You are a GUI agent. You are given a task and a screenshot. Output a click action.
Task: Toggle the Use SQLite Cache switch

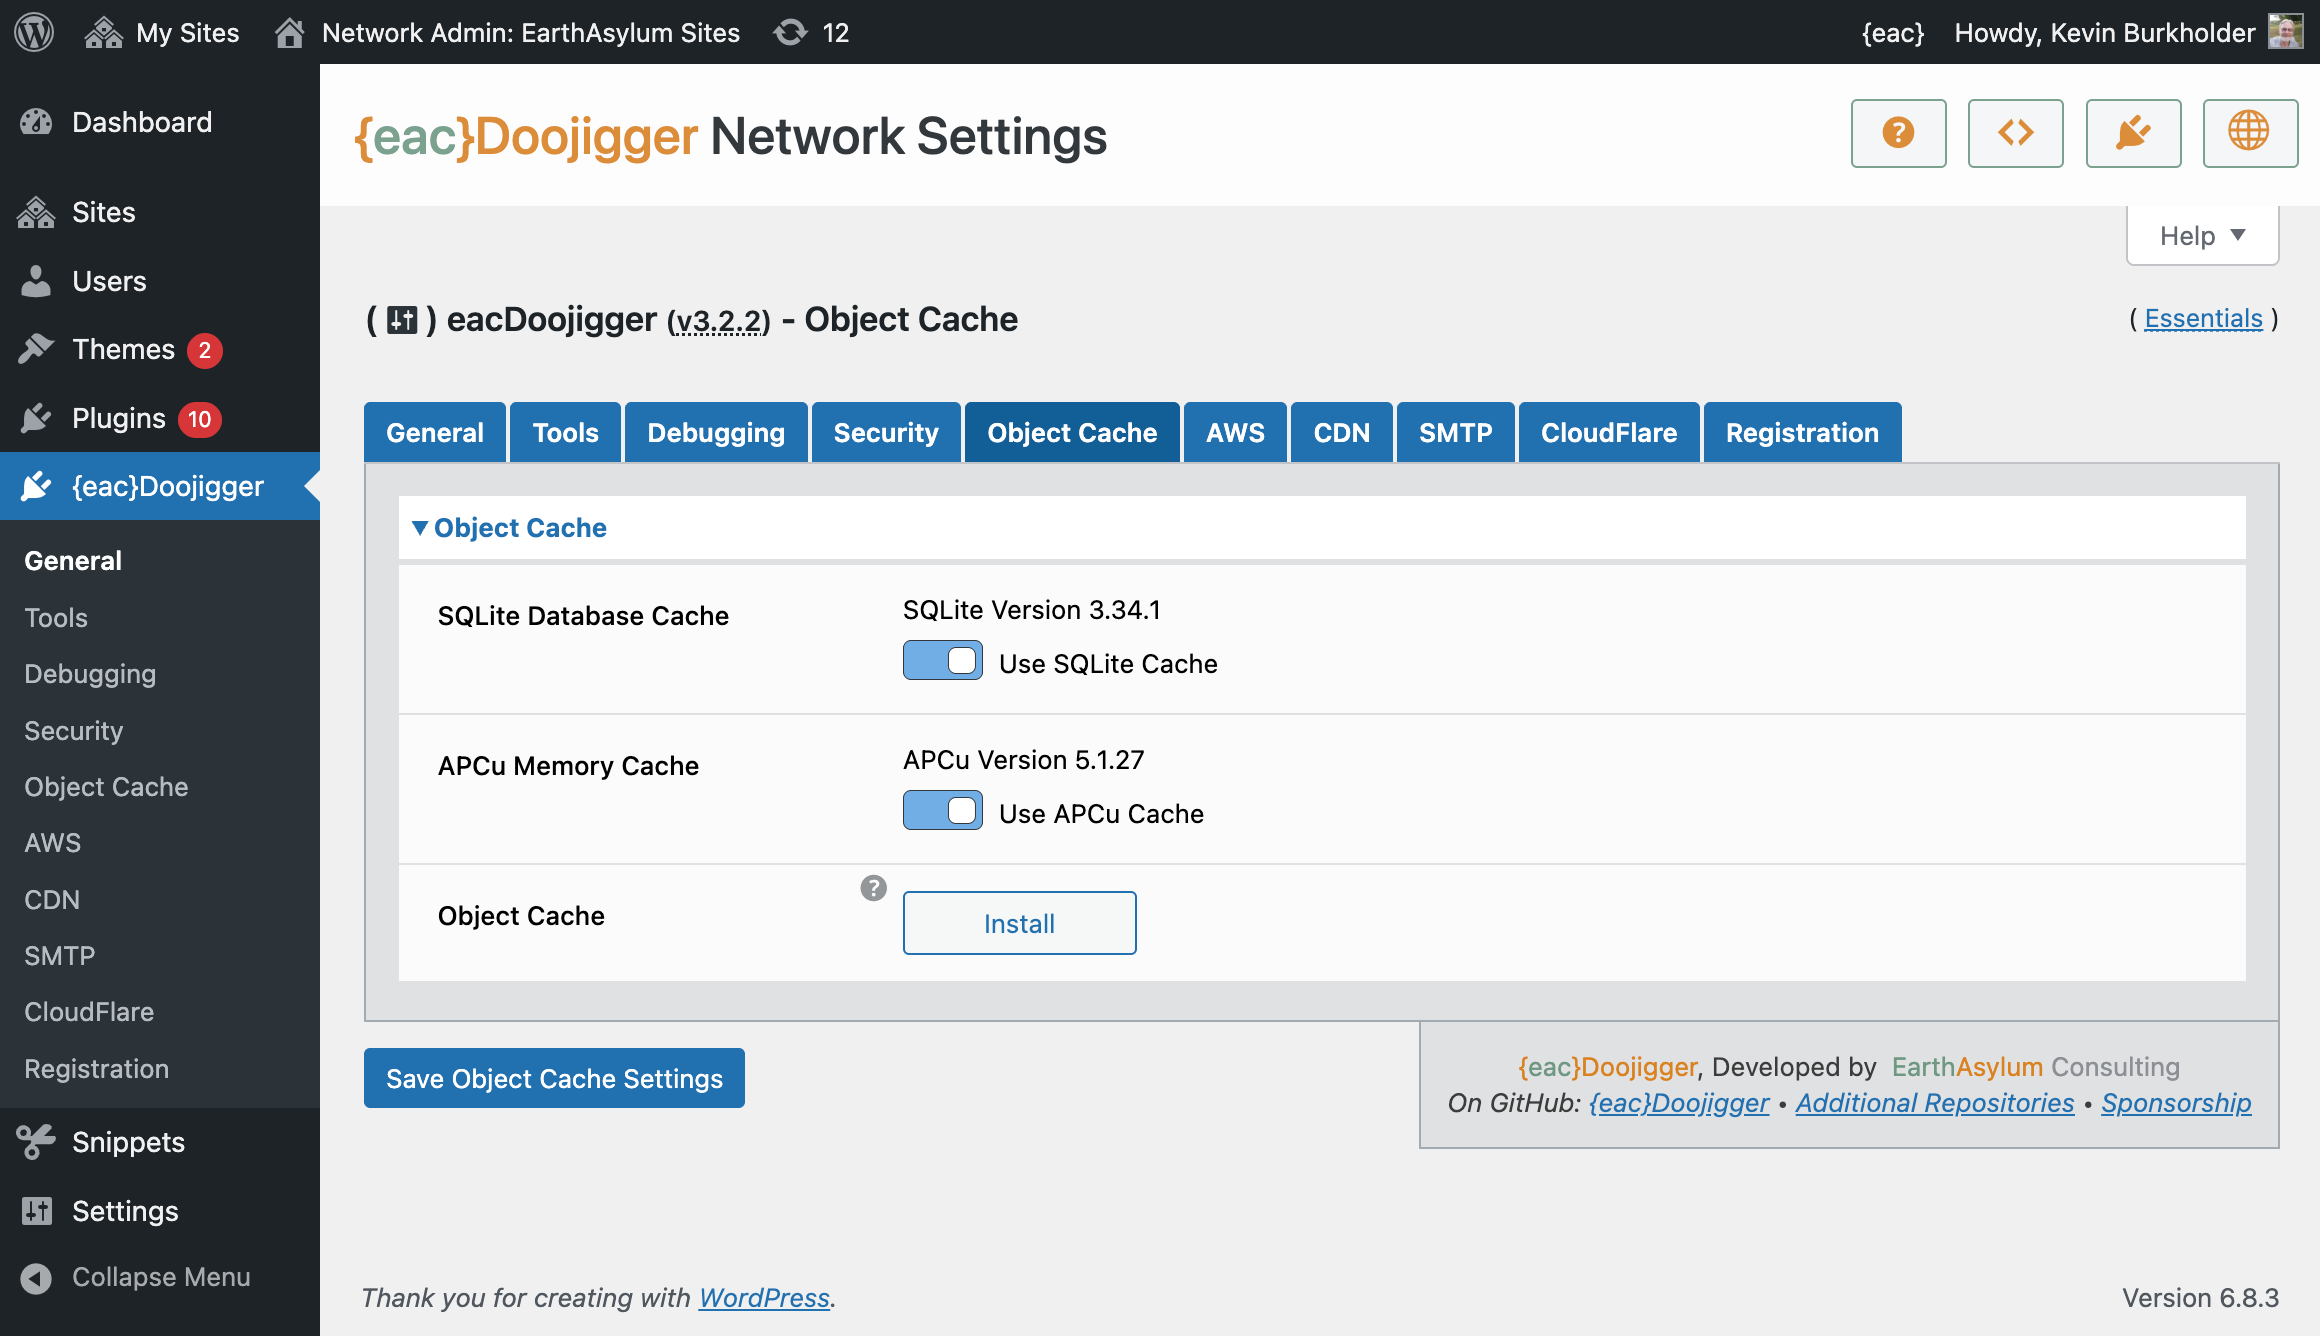(942, 661)
